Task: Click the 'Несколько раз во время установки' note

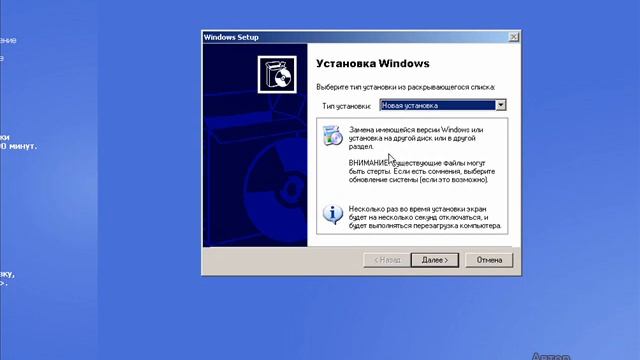Action: click(425, 218)
